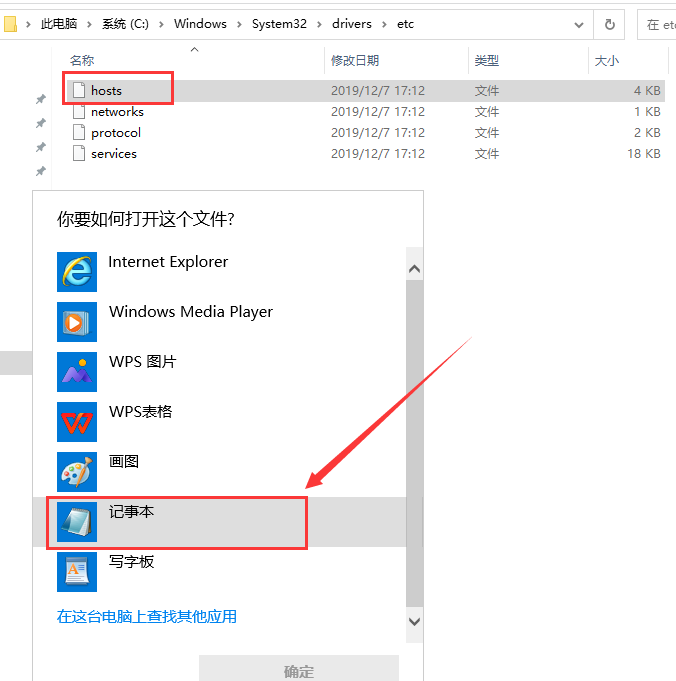Select the protocol file name
This screenshot has width=676, height=681.
(116, 132)
